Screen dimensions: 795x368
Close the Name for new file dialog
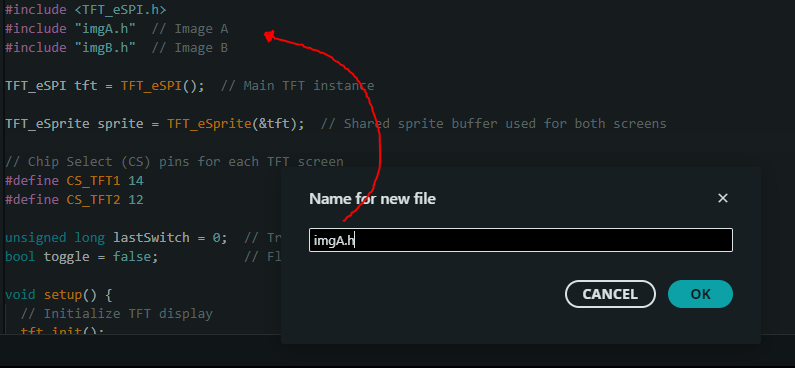pyautogui.click(x=722, y=198)
